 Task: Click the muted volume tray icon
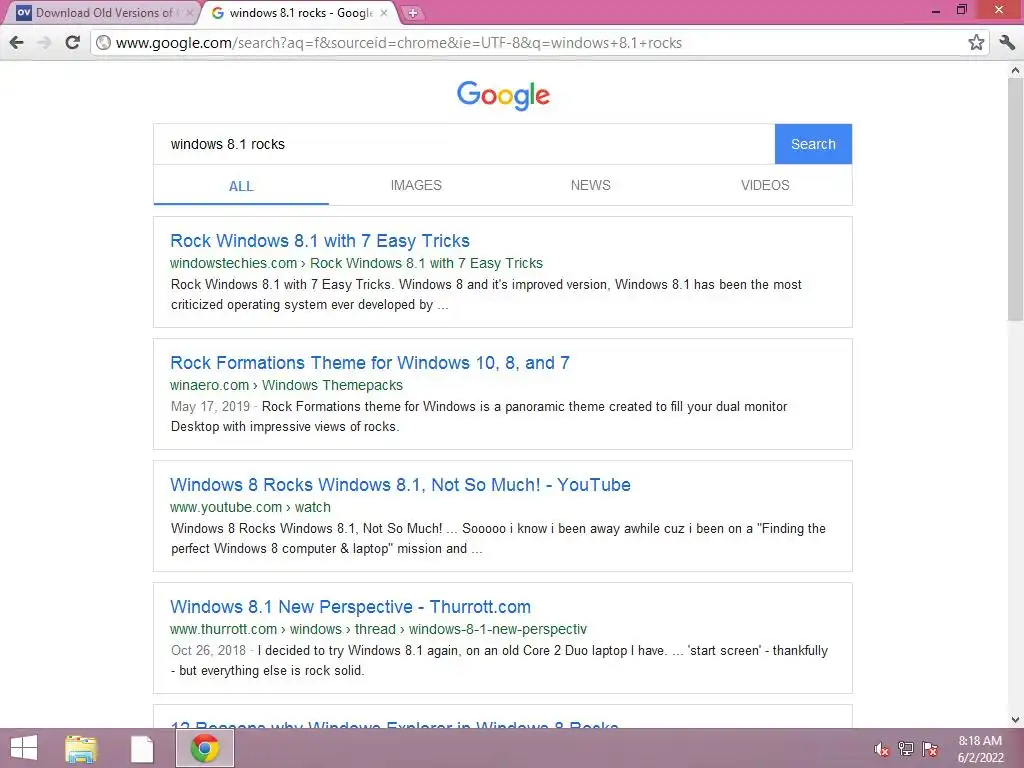[x=881, y=749]
